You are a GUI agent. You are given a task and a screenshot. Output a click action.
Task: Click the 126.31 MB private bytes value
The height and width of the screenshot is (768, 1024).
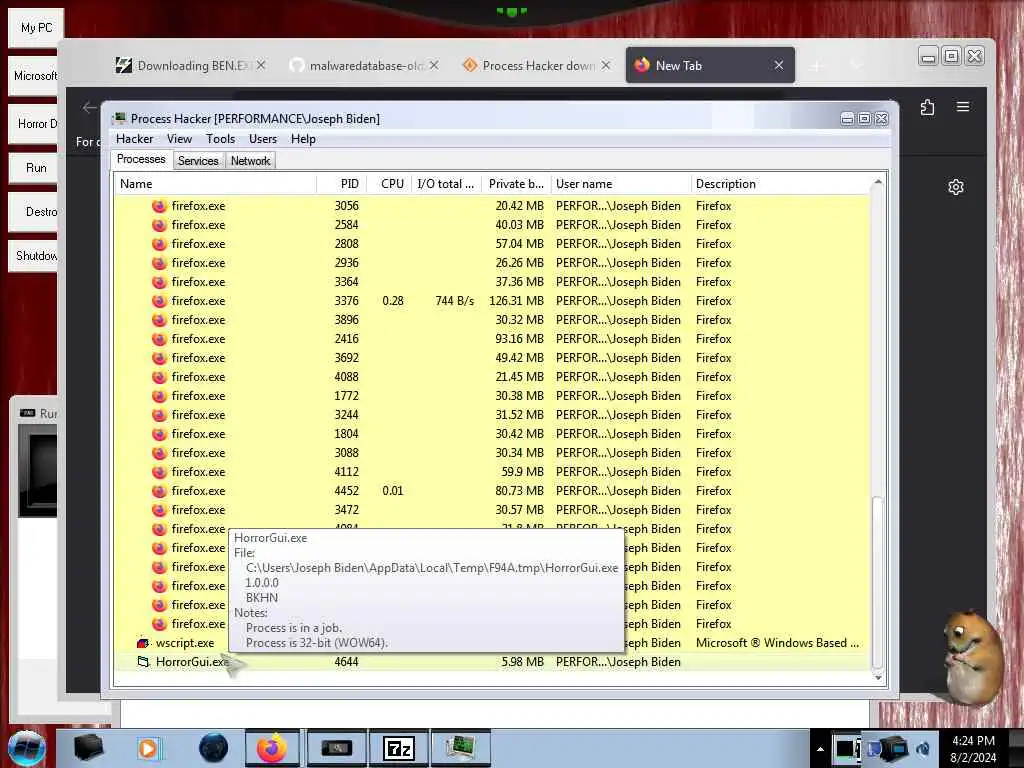[517, 301]
